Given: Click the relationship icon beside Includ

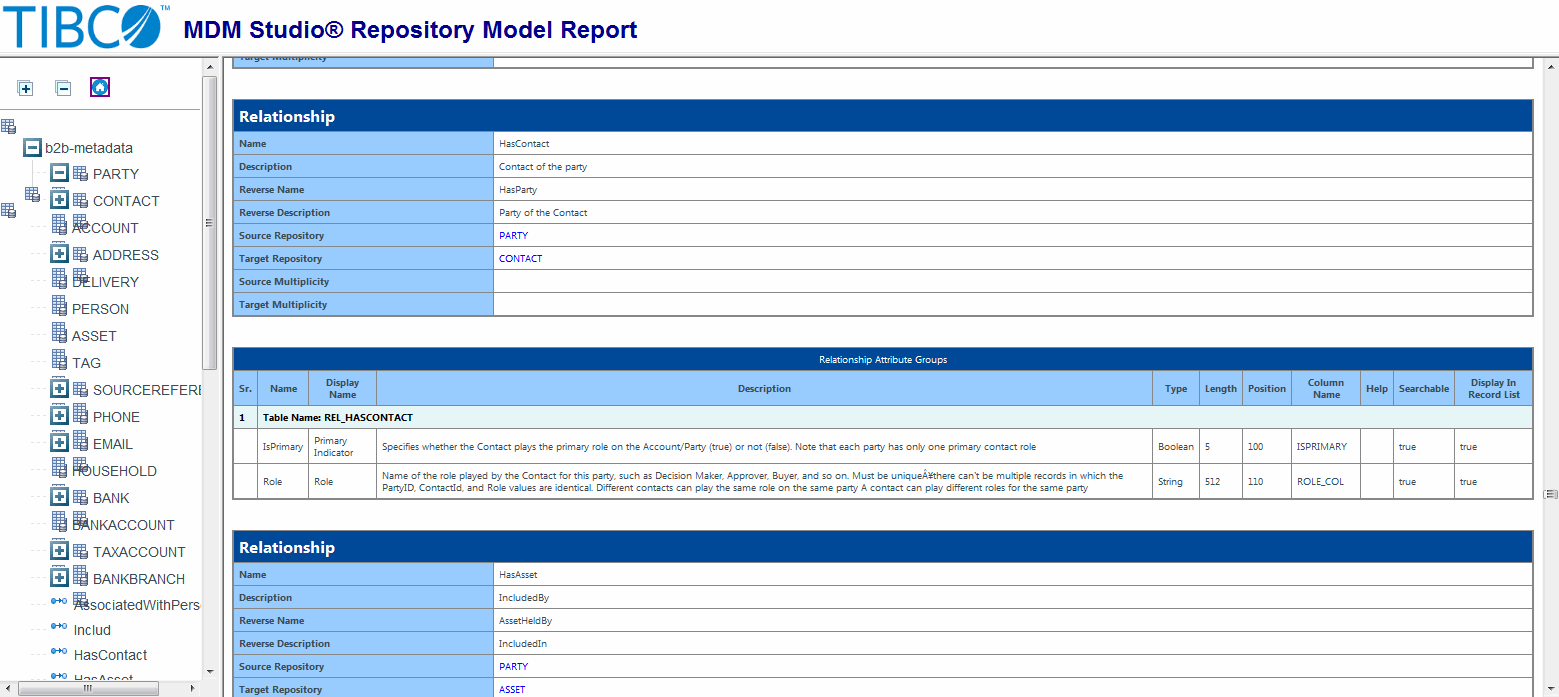Looking at the screenshot, I should click(x=59, y=627).
